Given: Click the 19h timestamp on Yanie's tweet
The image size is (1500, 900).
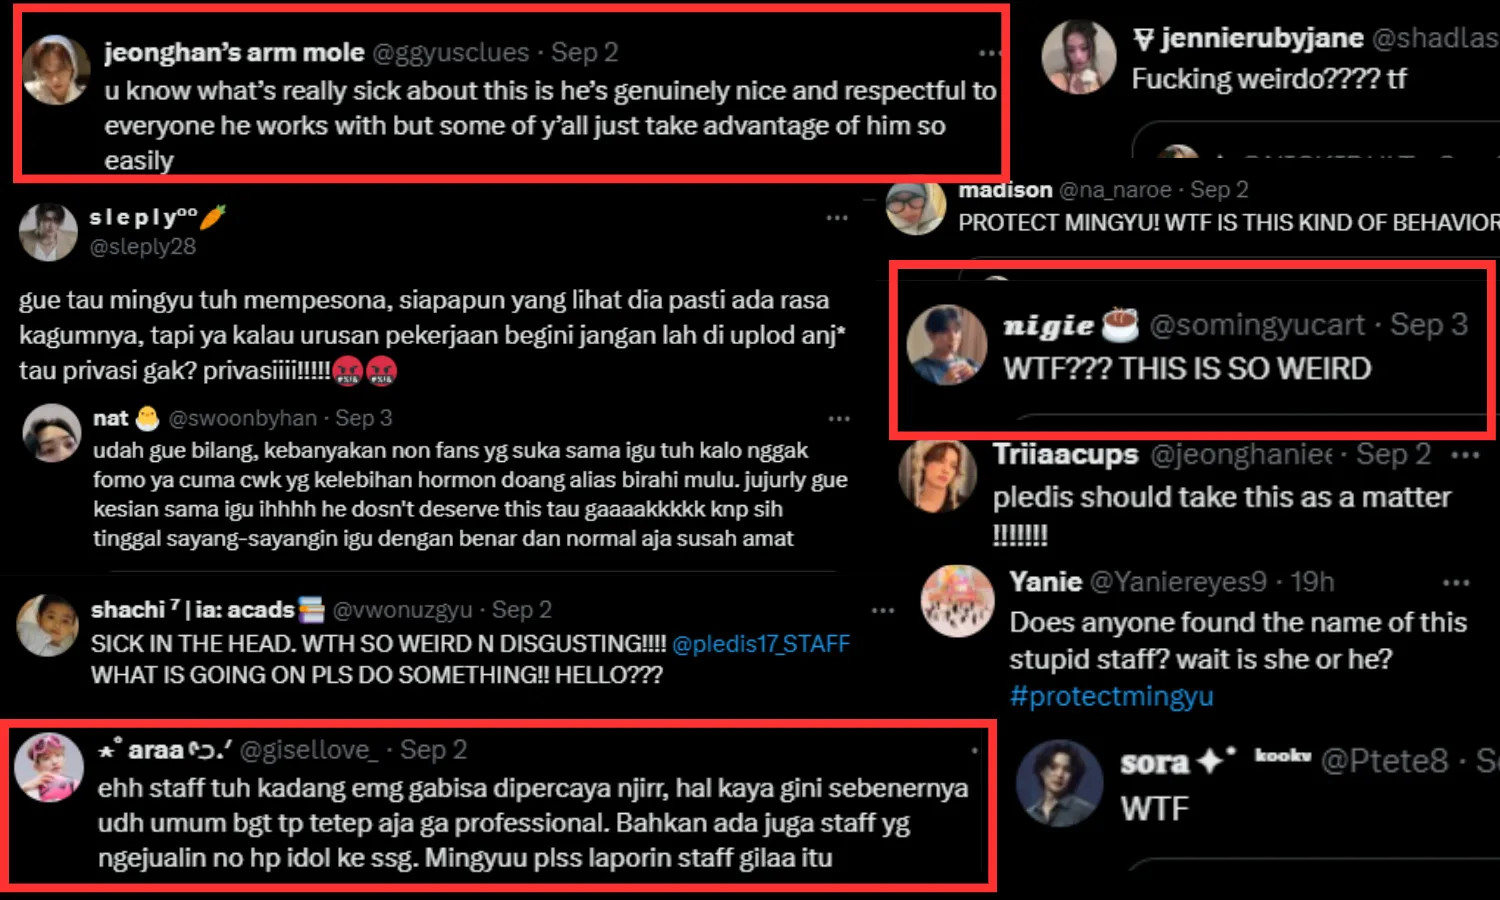Looking at the screenshot, I should [x=1312, y=582].
